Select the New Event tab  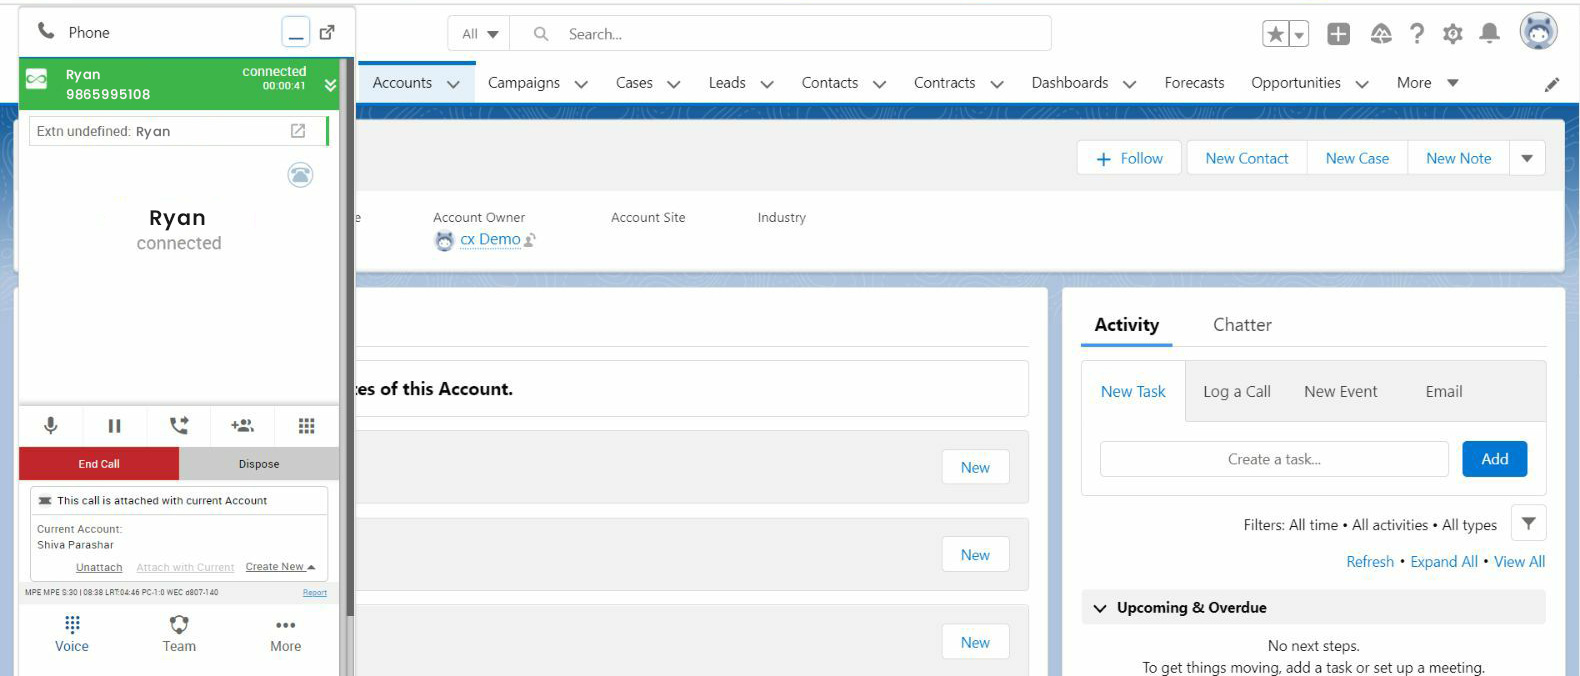coord(1340,392)
